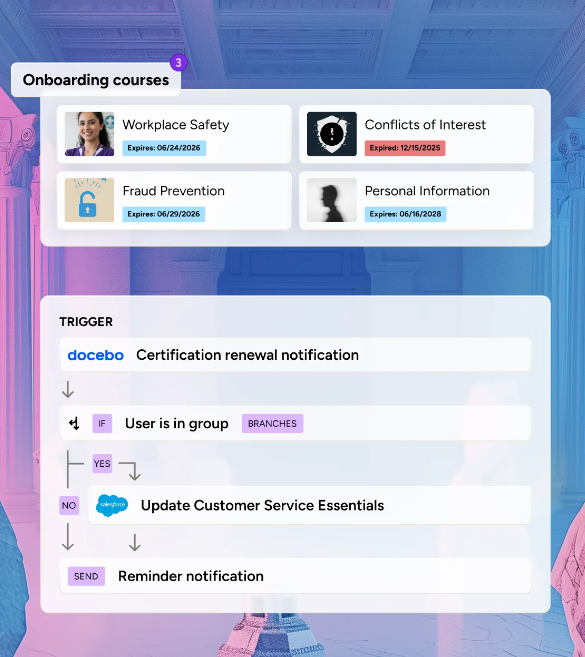Click the purple notification badge showing 3
This screenshot has width=585, height=657.
click(179, 62)
